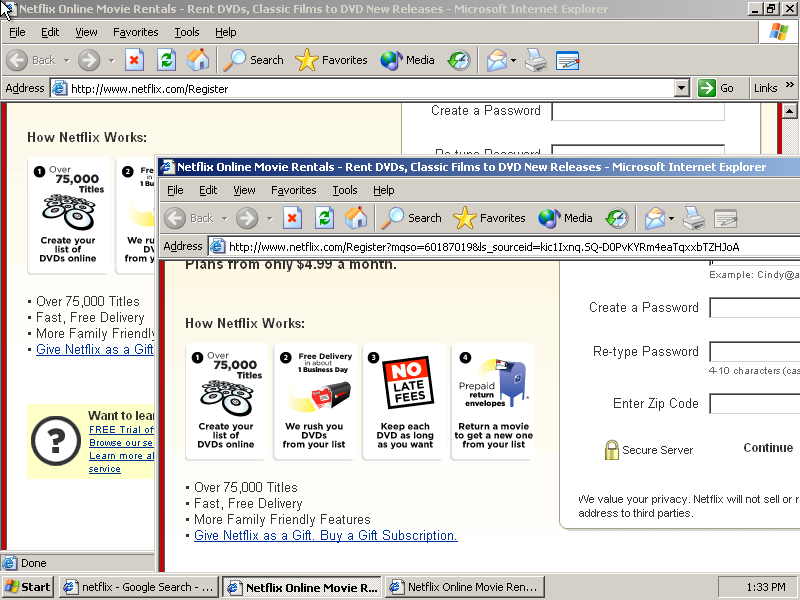The image size is (800, 600).
Task: Click clock showing 1:33 PM
Action: coord(765,587)
